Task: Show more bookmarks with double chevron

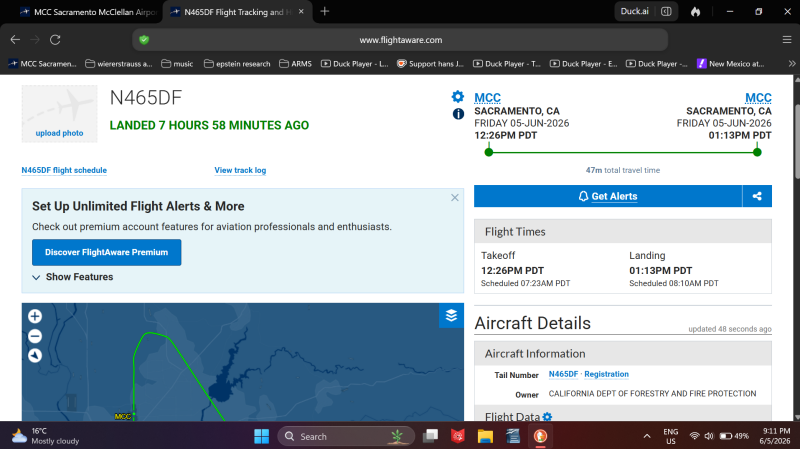Action: pos(791,64)
